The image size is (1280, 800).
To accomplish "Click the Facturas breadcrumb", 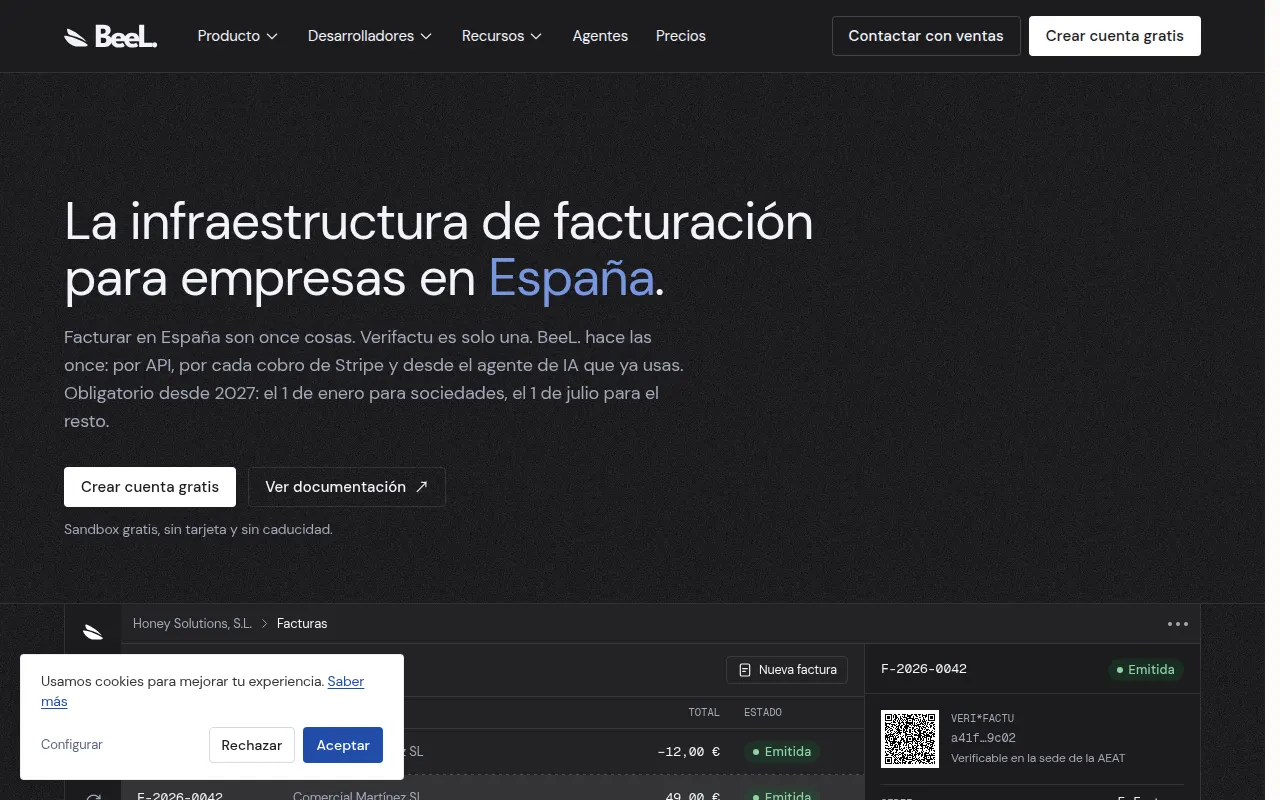I will click(302, 623).
